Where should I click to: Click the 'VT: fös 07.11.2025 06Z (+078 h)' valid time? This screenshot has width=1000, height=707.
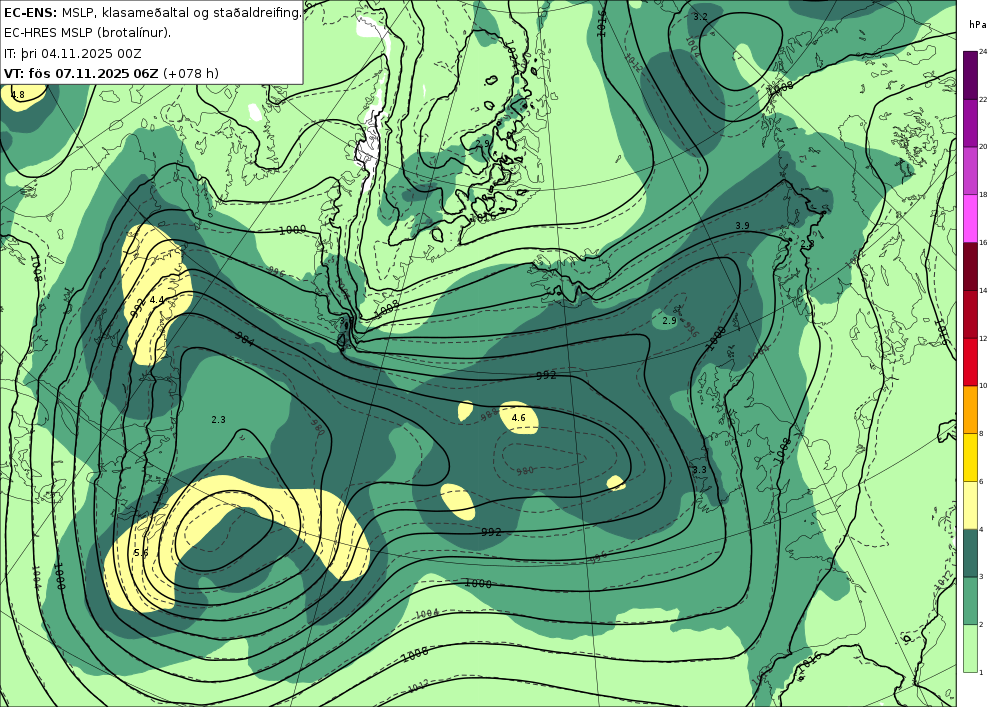(111, 73)
